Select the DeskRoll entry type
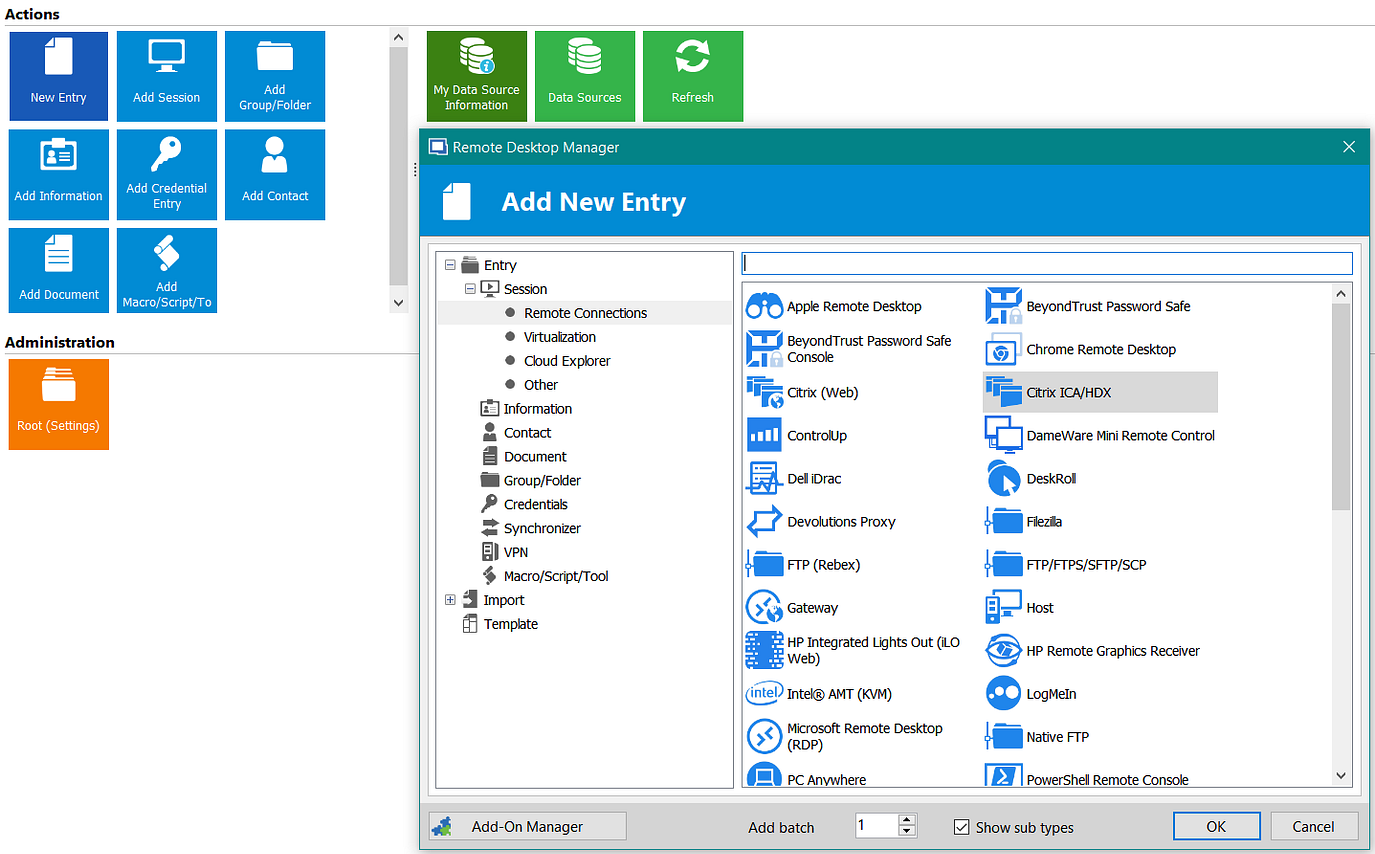Viewport: 1375px width, 854px height. [x=1032, y=478]
